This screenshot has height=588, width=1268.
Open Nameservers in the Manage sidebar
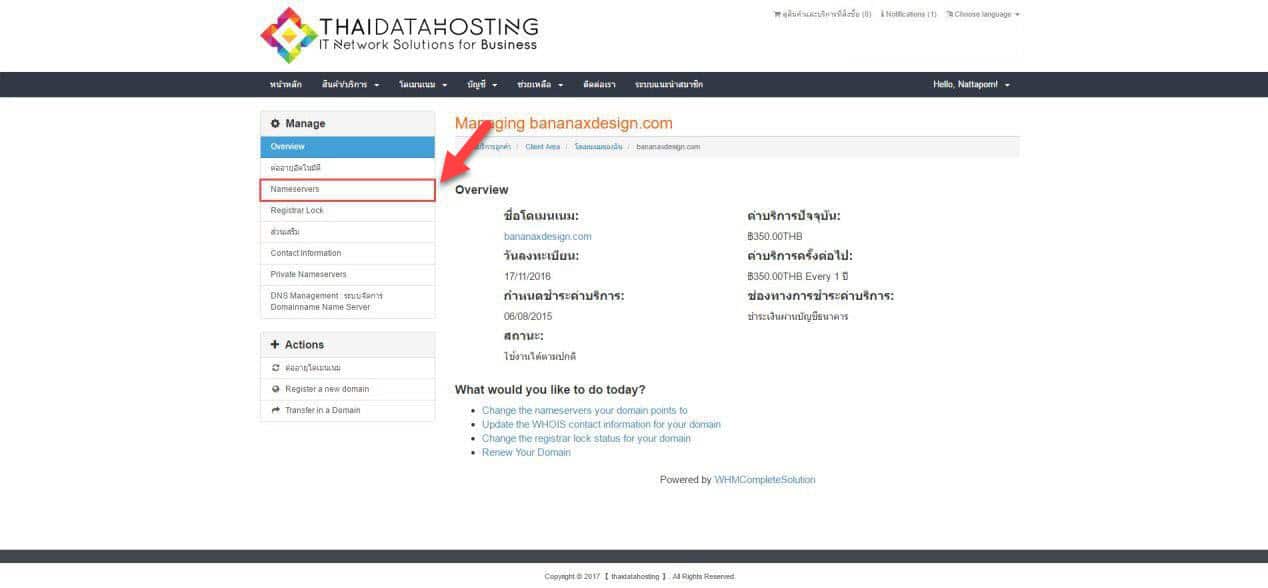tap(348, 189)
